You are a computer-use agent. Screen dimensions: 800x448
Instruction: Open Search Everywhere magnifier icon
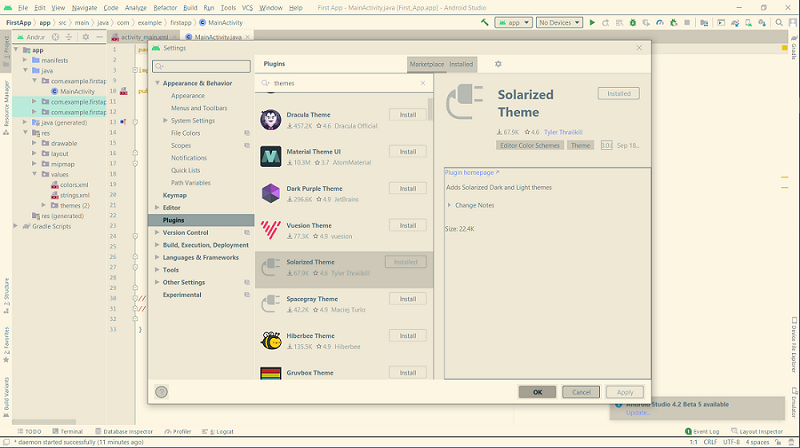click(779, 22)
